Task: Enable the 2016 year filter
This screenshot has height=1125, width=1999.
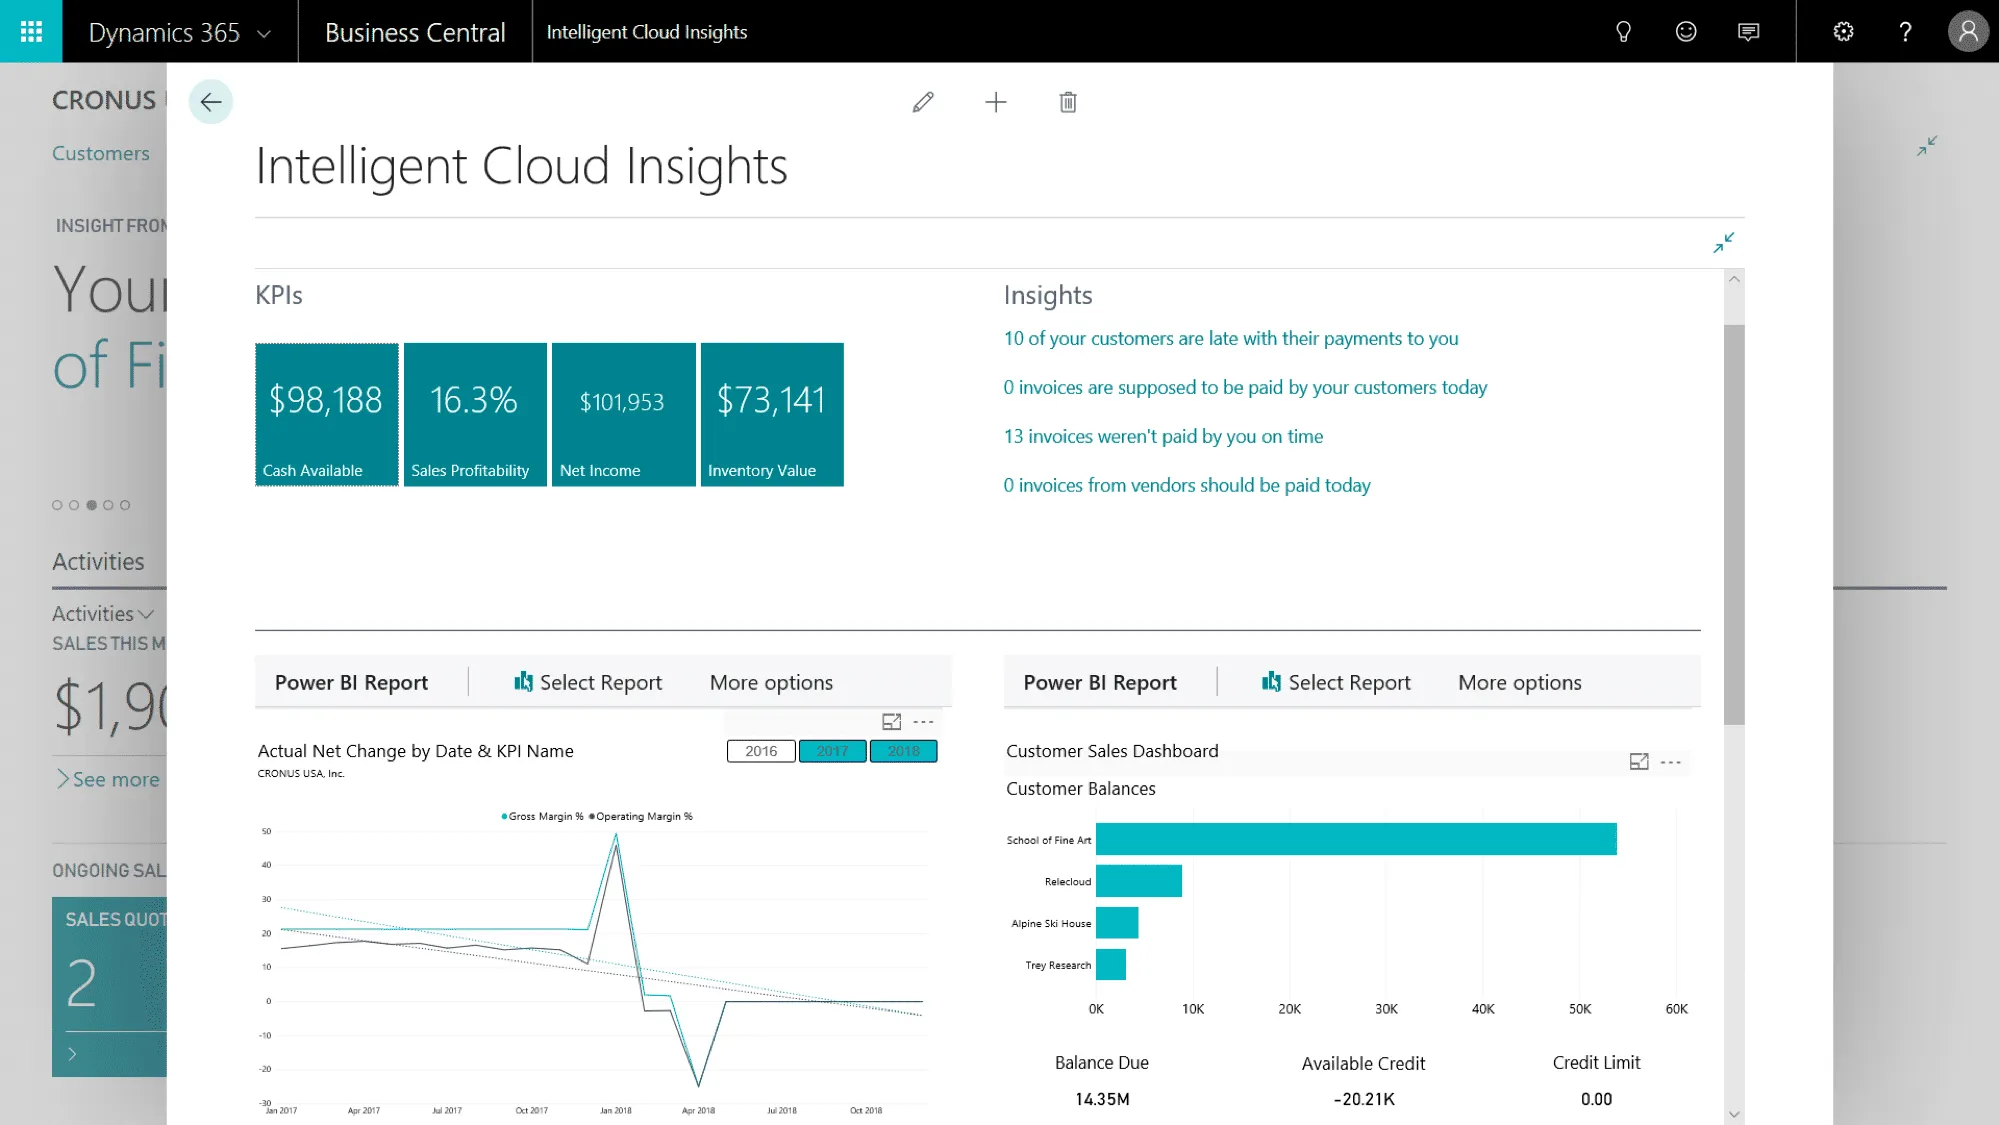Action: pyautogui.click(x=760, y=750)
